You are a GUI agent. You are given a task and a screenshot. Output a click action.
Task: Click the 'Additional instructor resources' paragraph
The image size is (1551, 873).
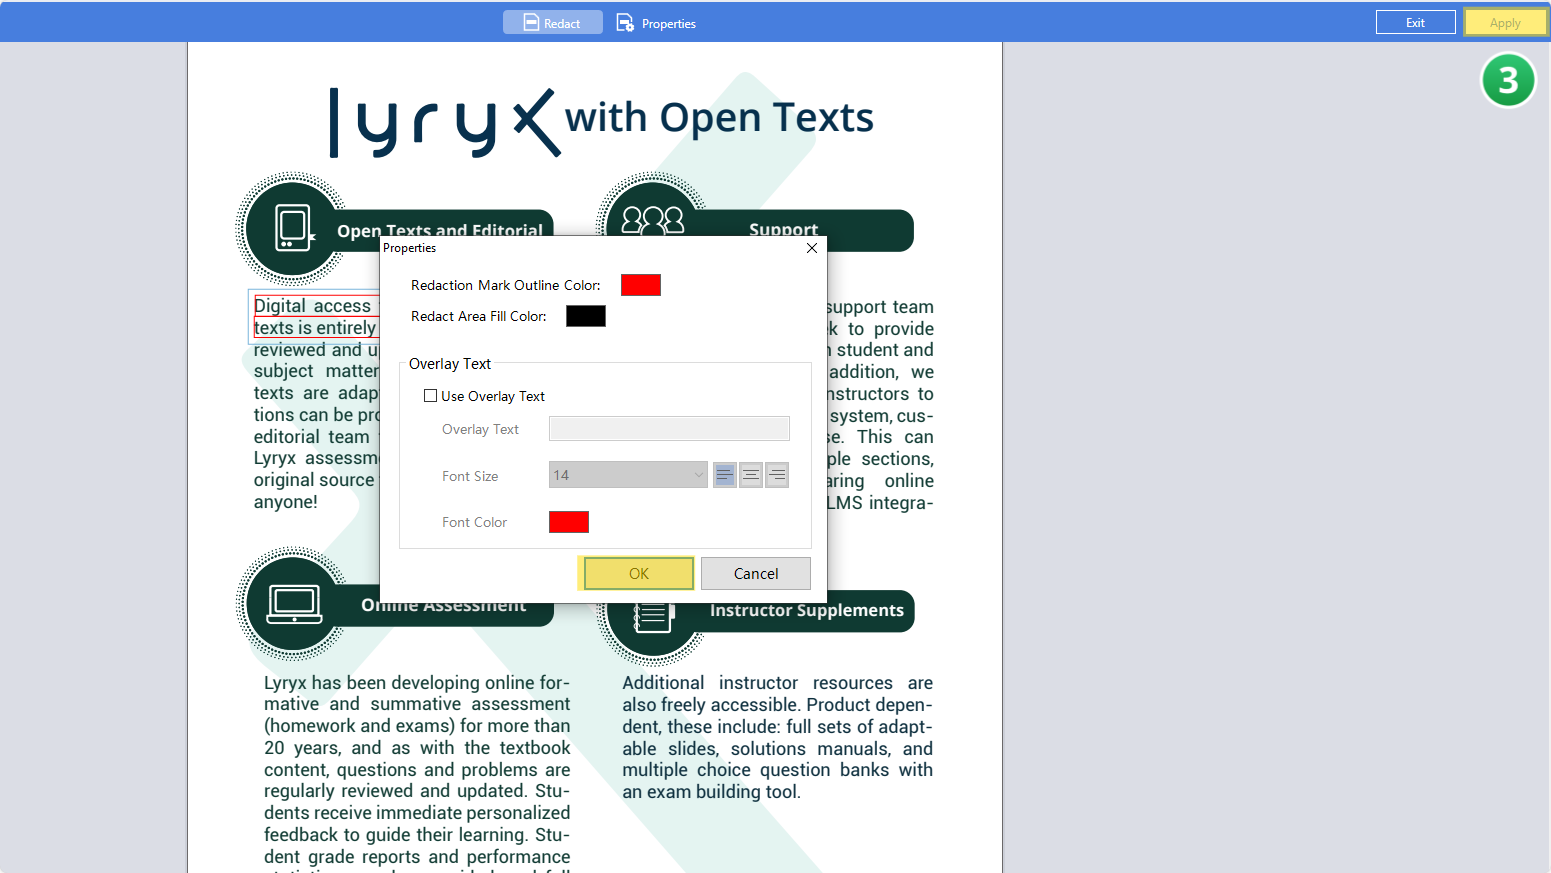pos(777,737)
